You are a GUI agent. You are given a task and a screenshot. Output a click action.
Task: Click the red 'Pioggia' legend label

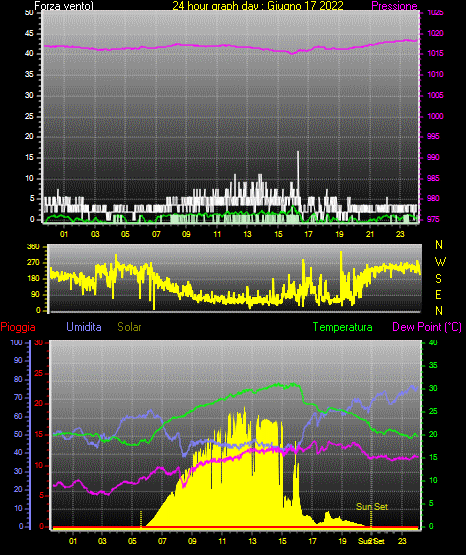18,327
